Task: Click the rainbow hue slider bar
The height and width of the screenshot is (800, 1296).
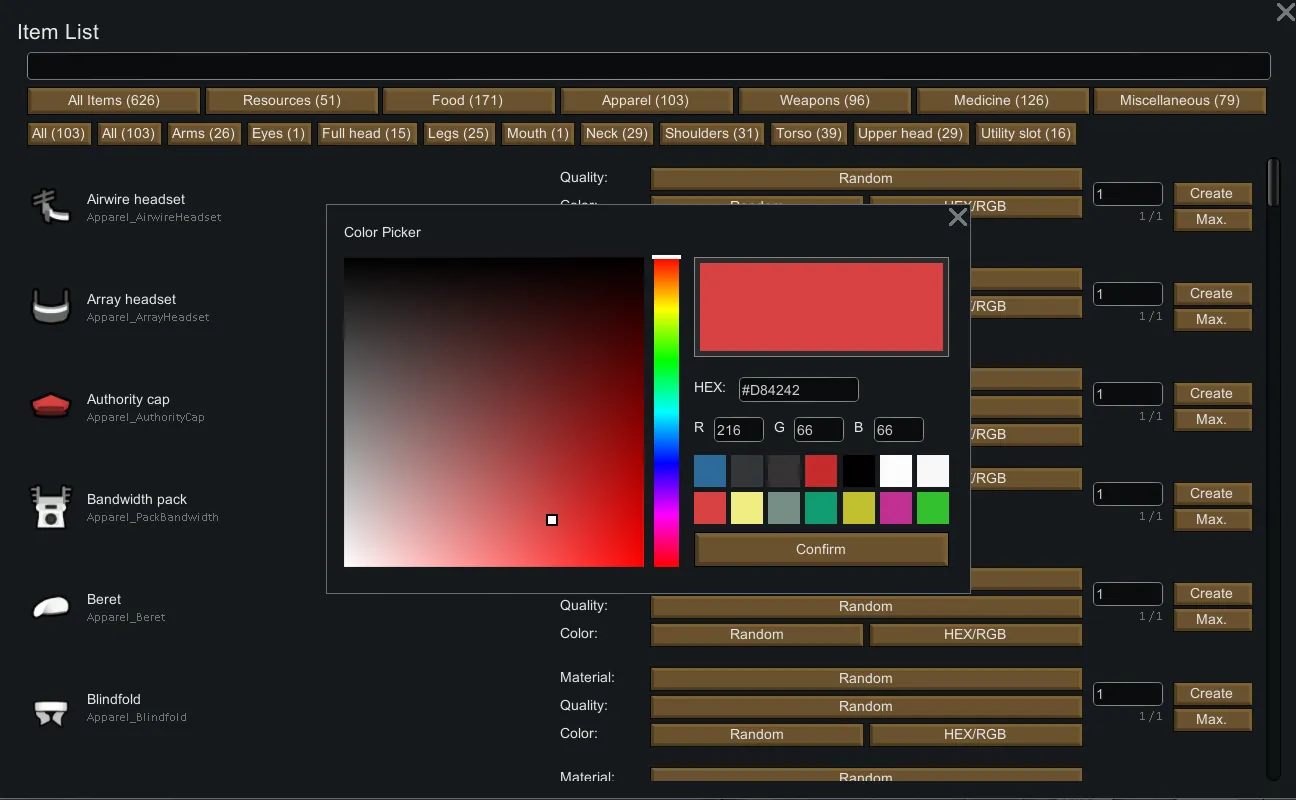Action: coord(666,410)
